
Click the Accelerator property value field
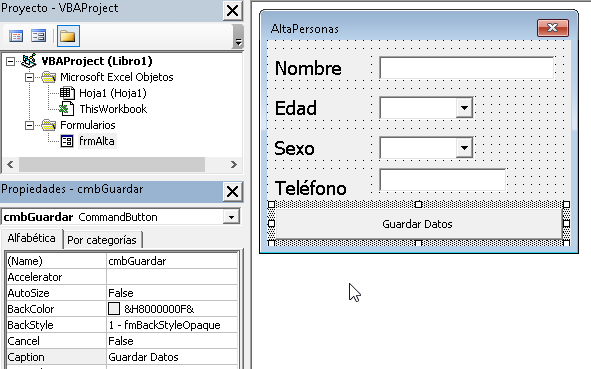[x=172, y=277]
